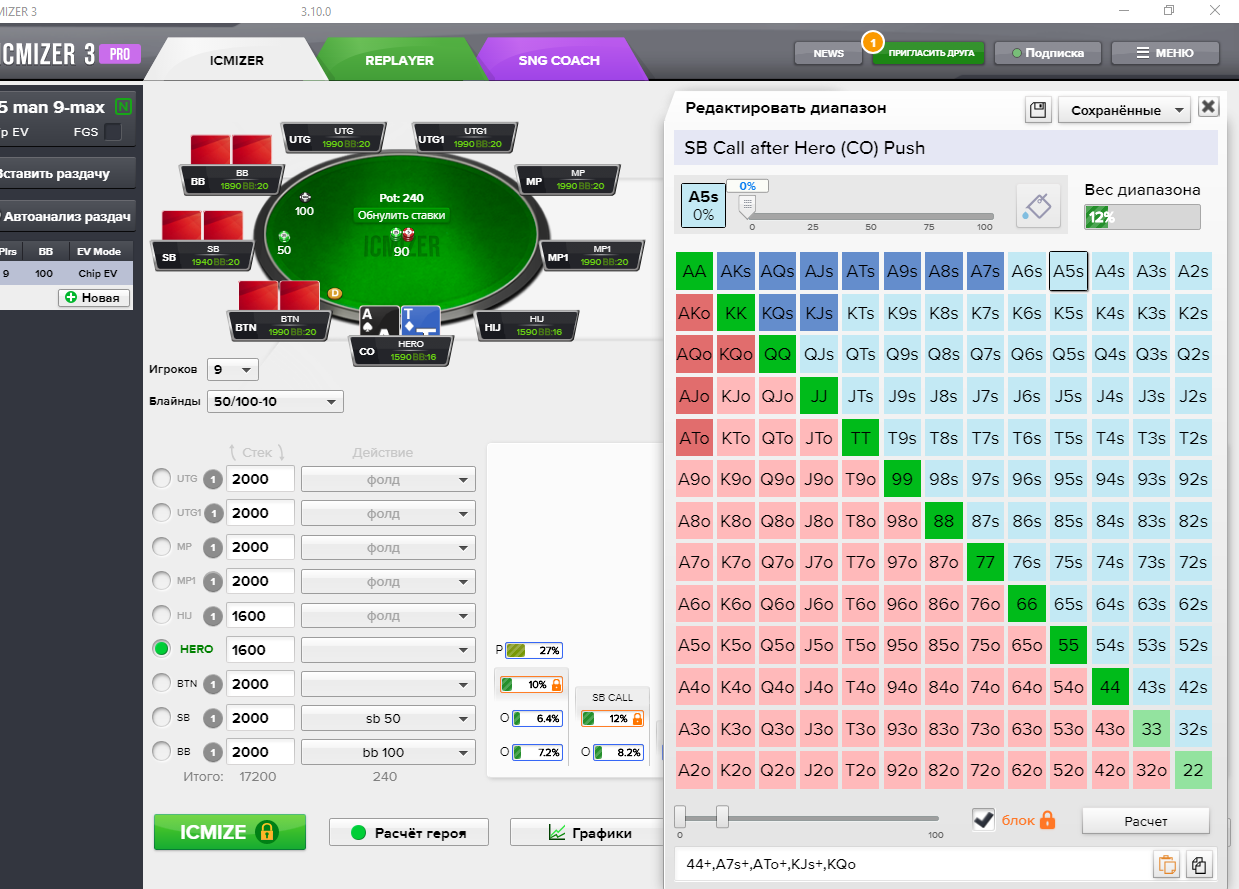Select the MP1 position radio button

[161, 581]
